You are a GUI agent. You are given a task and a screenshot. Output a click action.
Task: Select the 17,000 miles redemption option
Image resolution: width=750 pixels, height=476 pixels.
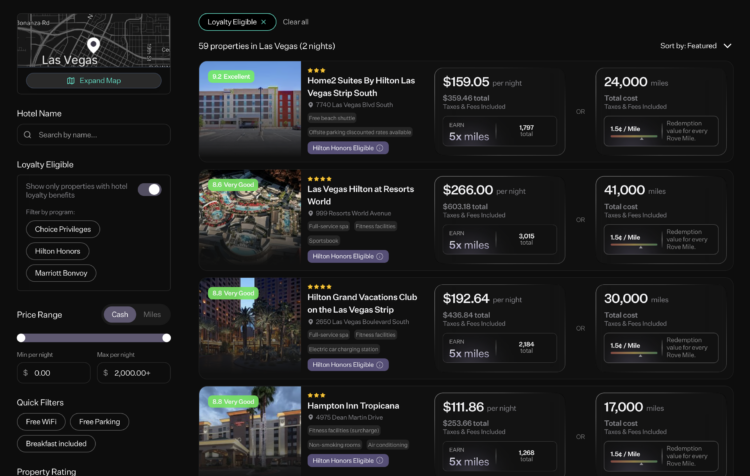(x=661, y=434)
